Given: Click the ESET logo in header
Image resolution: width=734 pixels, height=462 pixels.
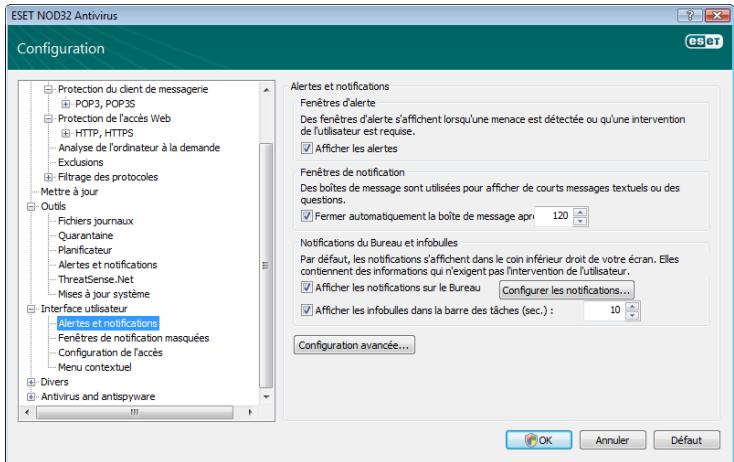Looking at the screenshot, I should click(x=704, y=42).
